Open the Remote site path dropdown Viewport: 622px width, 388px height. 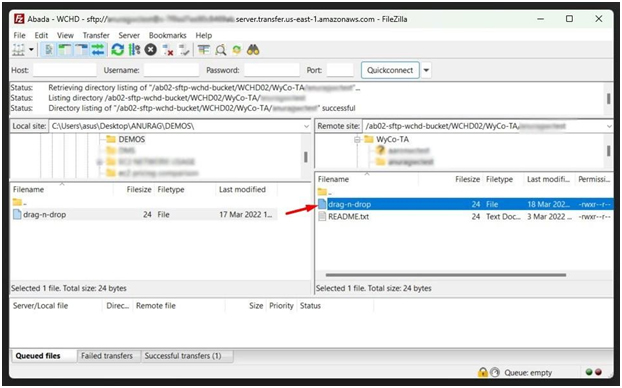click(609, 126)
